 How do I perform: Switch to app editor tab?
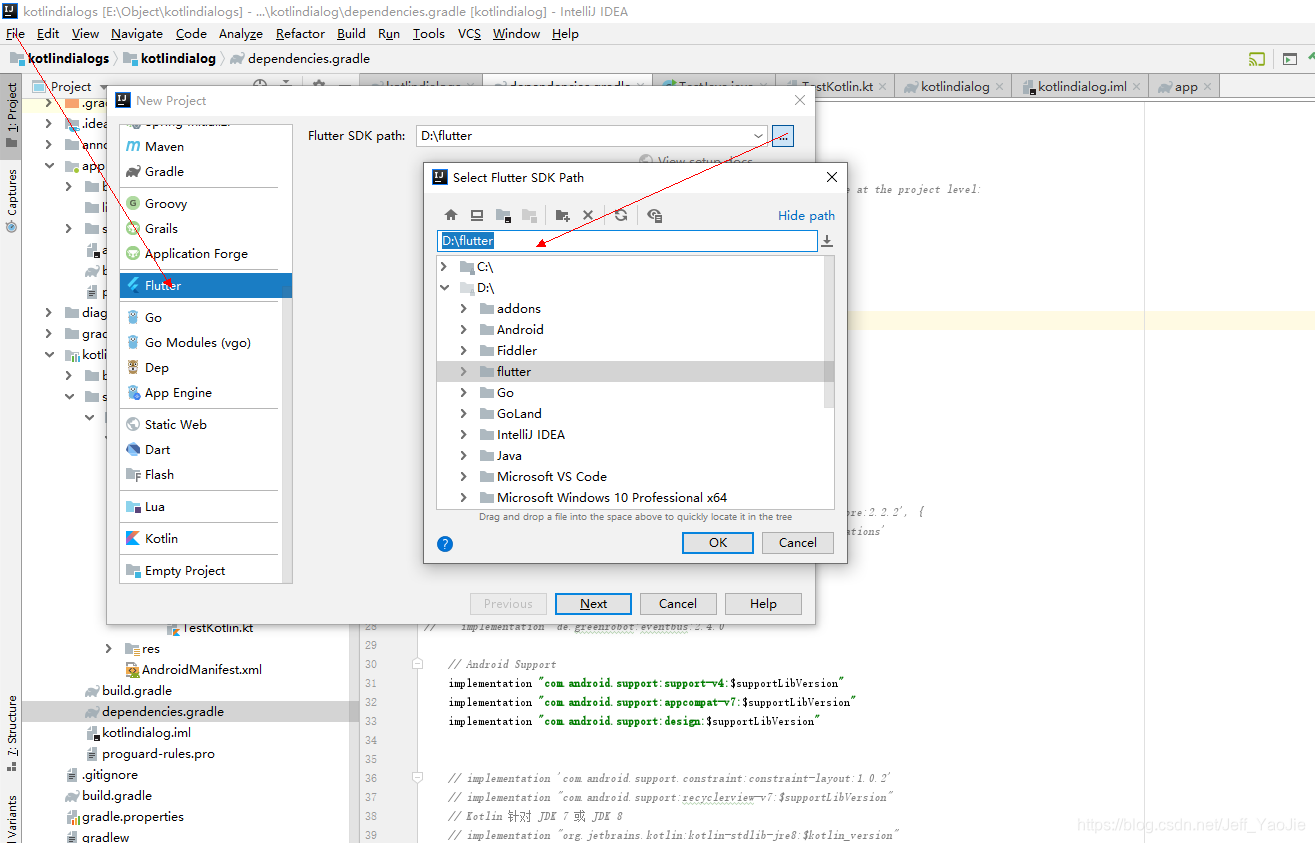click(1185, 87)
